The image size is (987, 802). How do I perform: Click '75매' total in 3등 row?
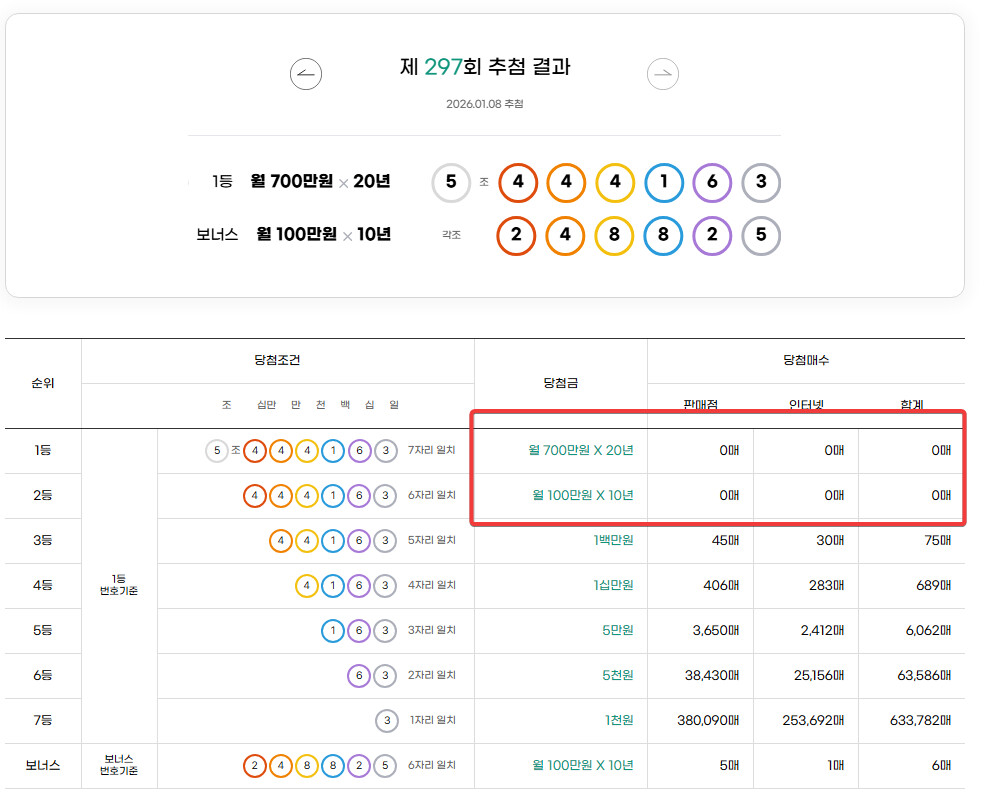(938, 541)
